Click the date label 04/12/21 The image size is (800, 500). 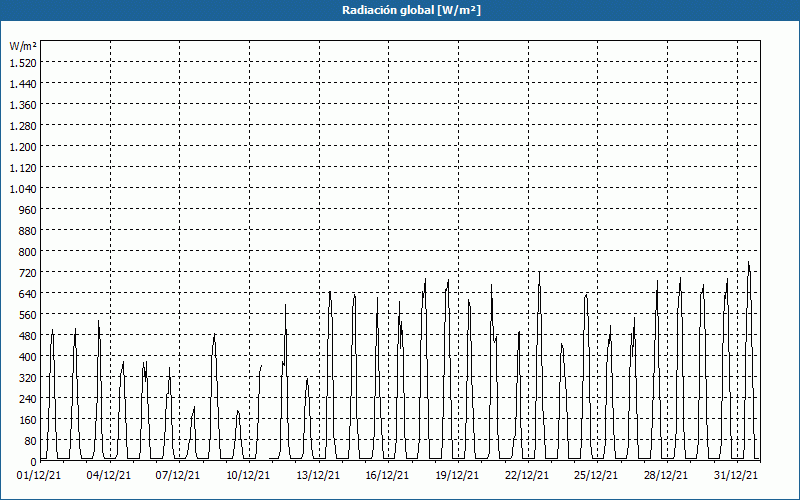(x=109, y=476)
